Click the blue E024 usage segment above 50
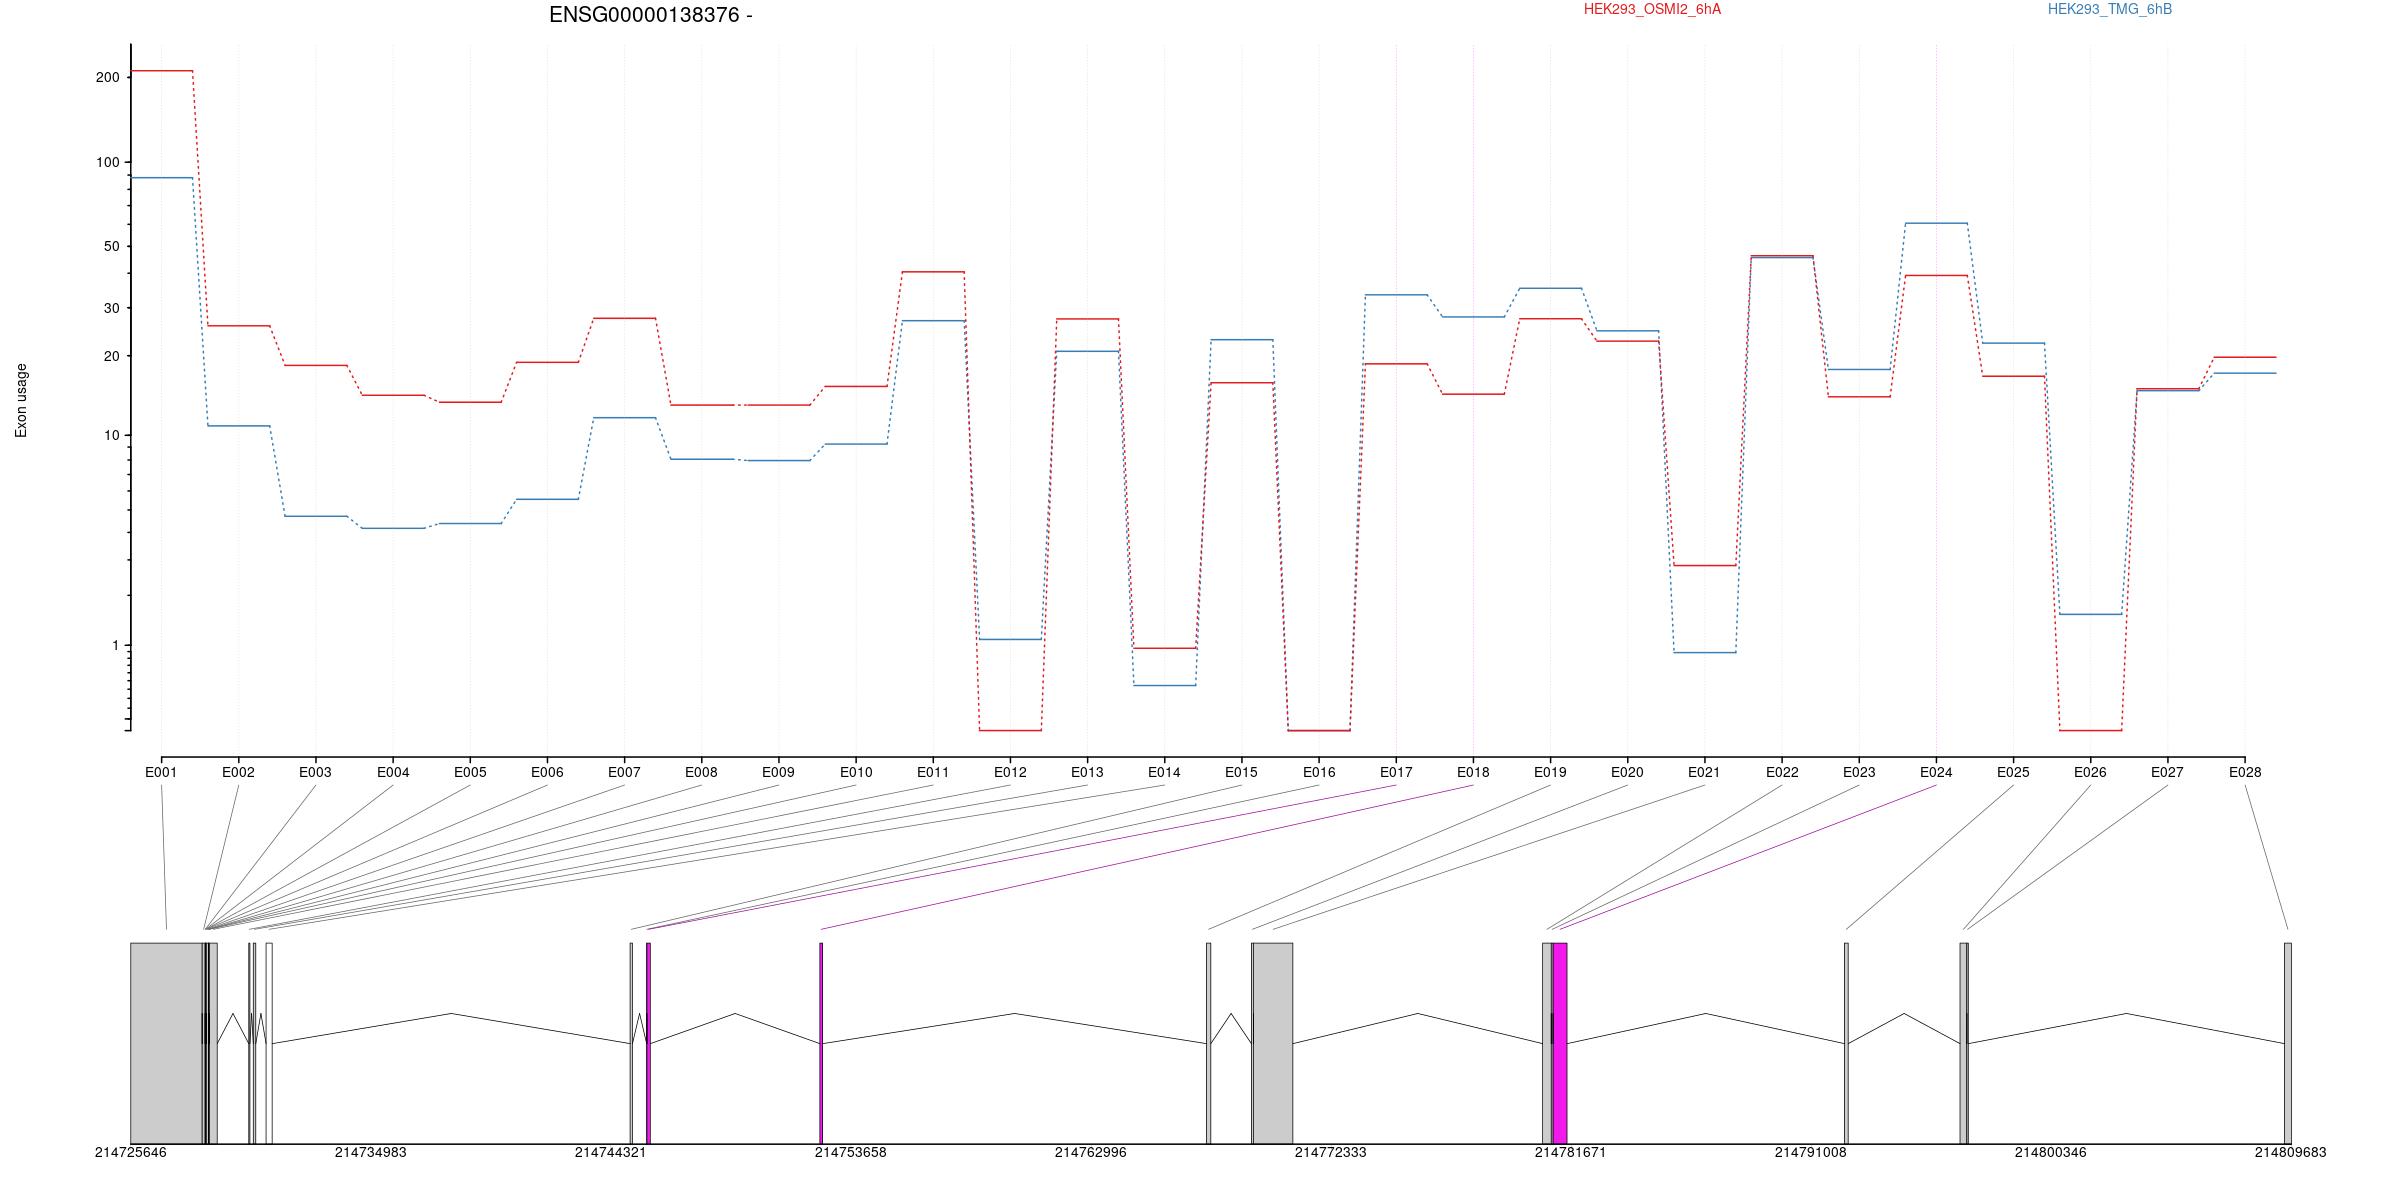This screenshot has width=2400, height=1200. pyautogui.click(x=1936, y=223)
